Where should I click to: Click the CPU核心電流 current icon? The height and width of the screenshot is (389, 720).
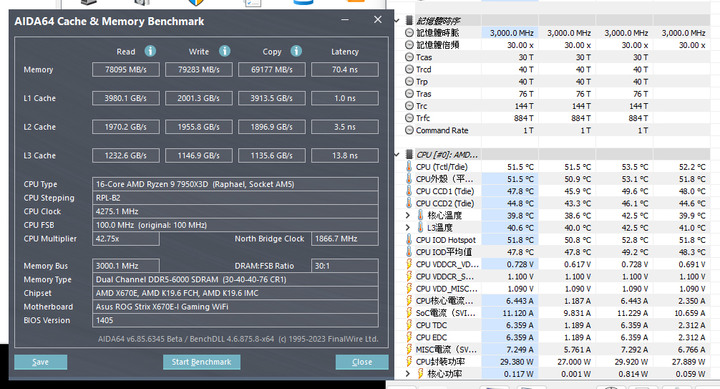pyautogui.click(x=409, y=301)
